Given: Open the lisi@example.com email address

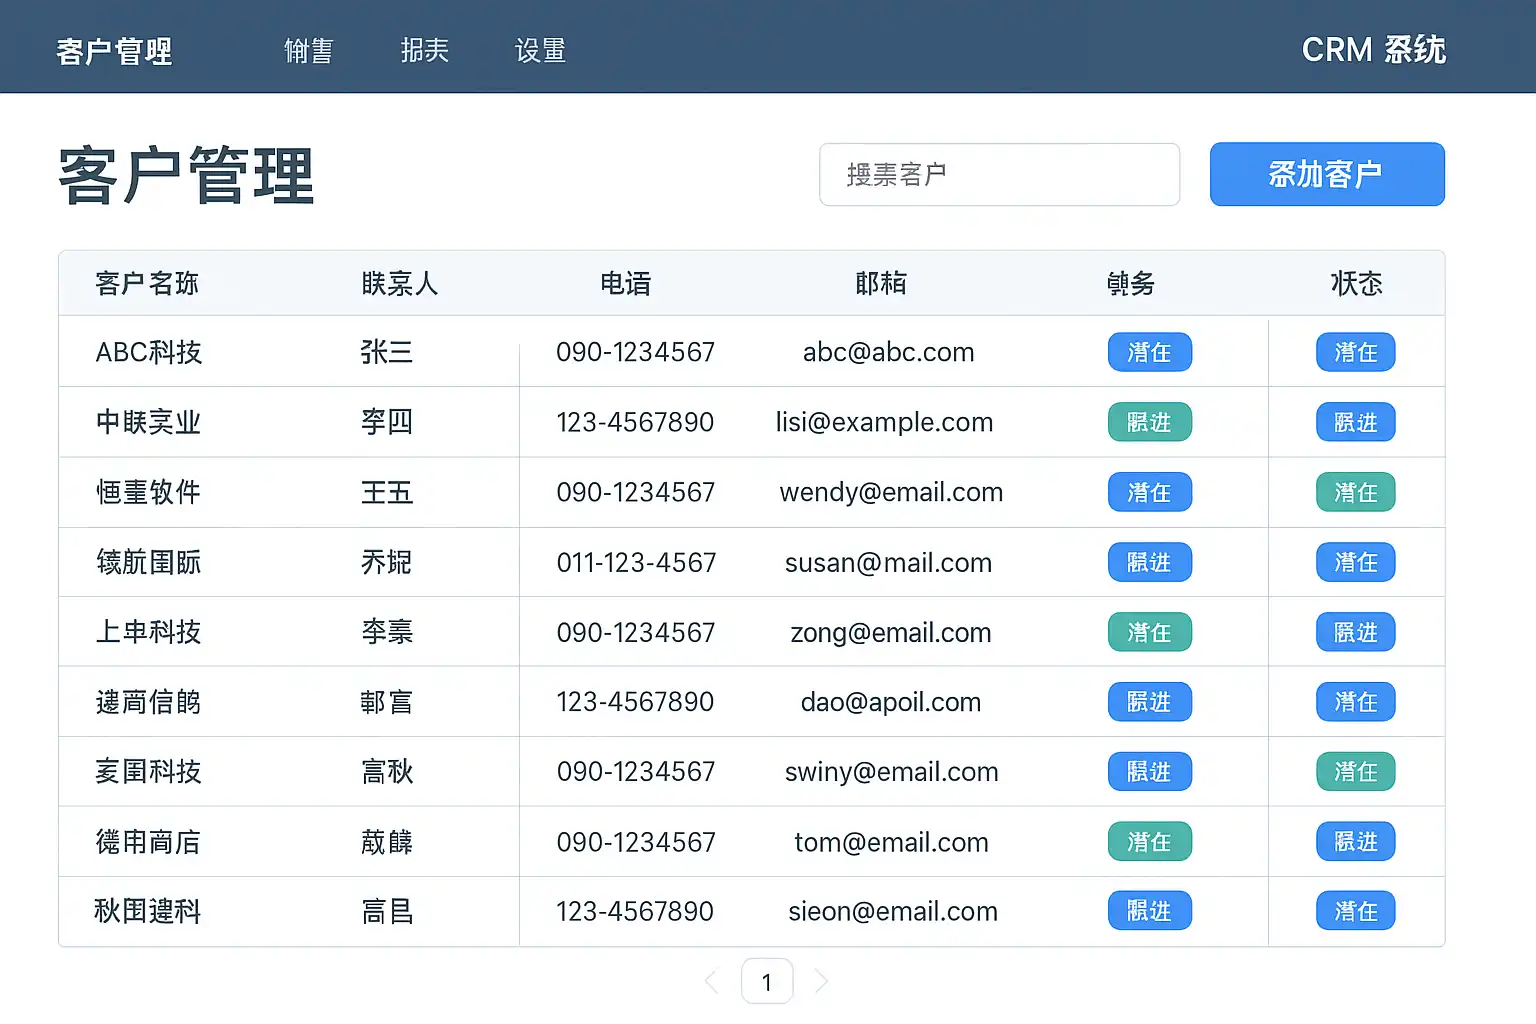Looking at the screenshot, I should (x=884, y=422).
